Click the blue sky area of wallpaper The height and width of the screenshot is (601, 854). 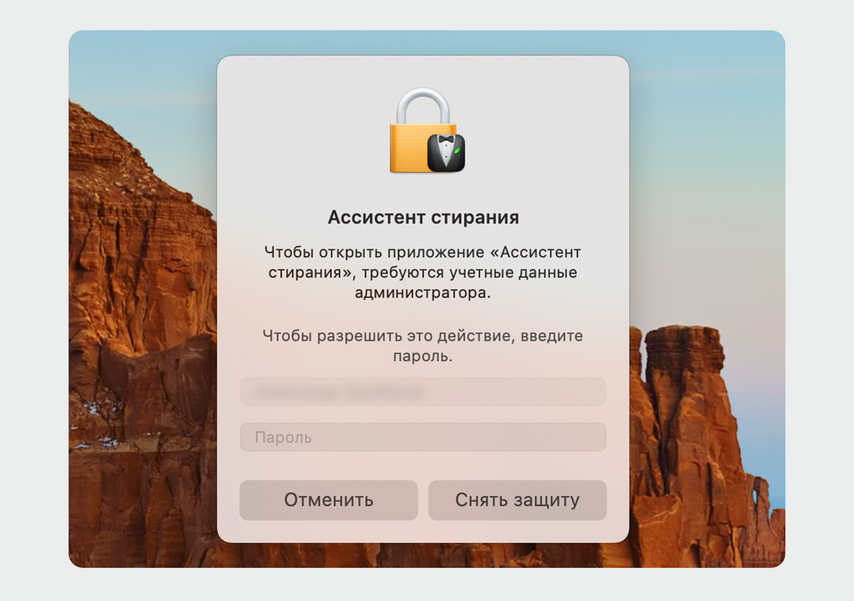[708, 136]
